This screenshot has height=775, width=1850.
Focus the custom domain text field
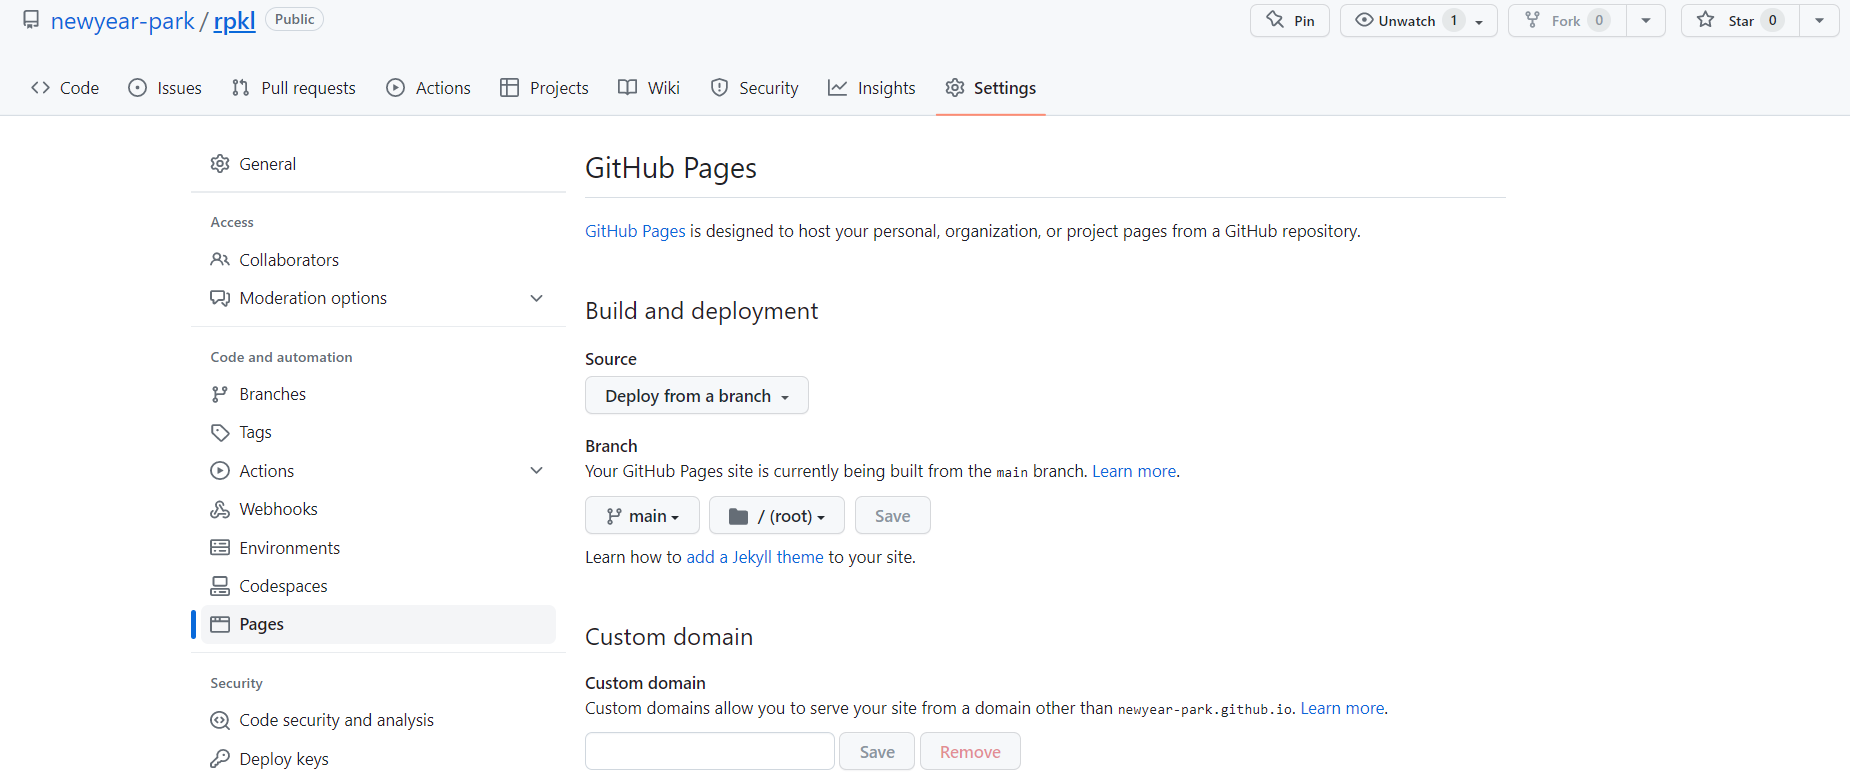point(710,752)
